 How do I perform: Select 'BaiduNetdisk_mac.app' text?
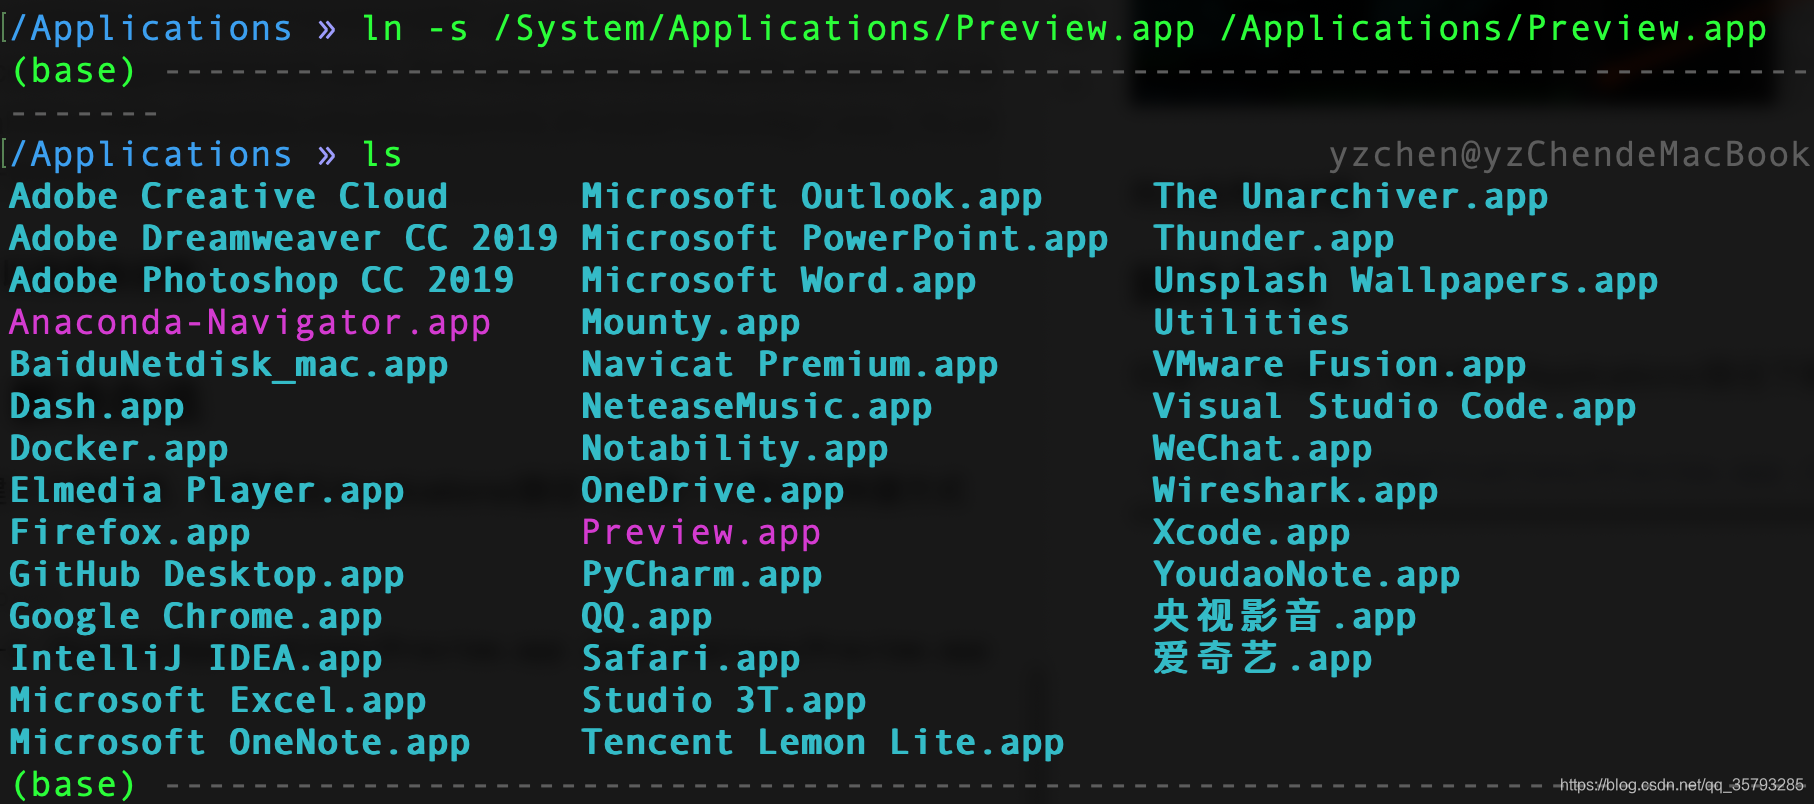229,365
